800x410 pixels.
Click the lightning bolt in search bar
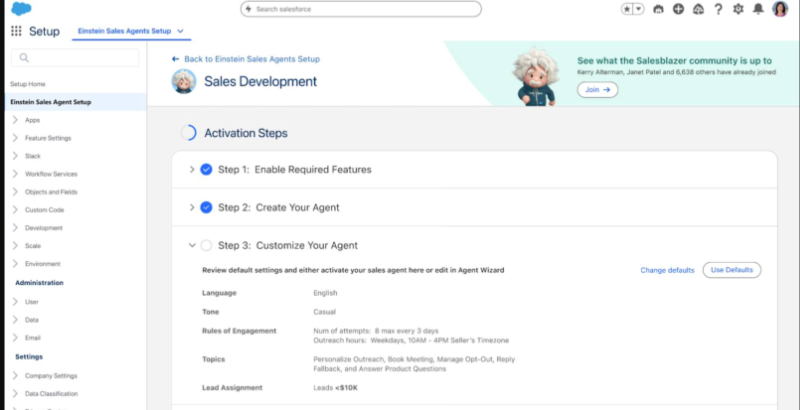pyautogui.click(x=249, y=9)
